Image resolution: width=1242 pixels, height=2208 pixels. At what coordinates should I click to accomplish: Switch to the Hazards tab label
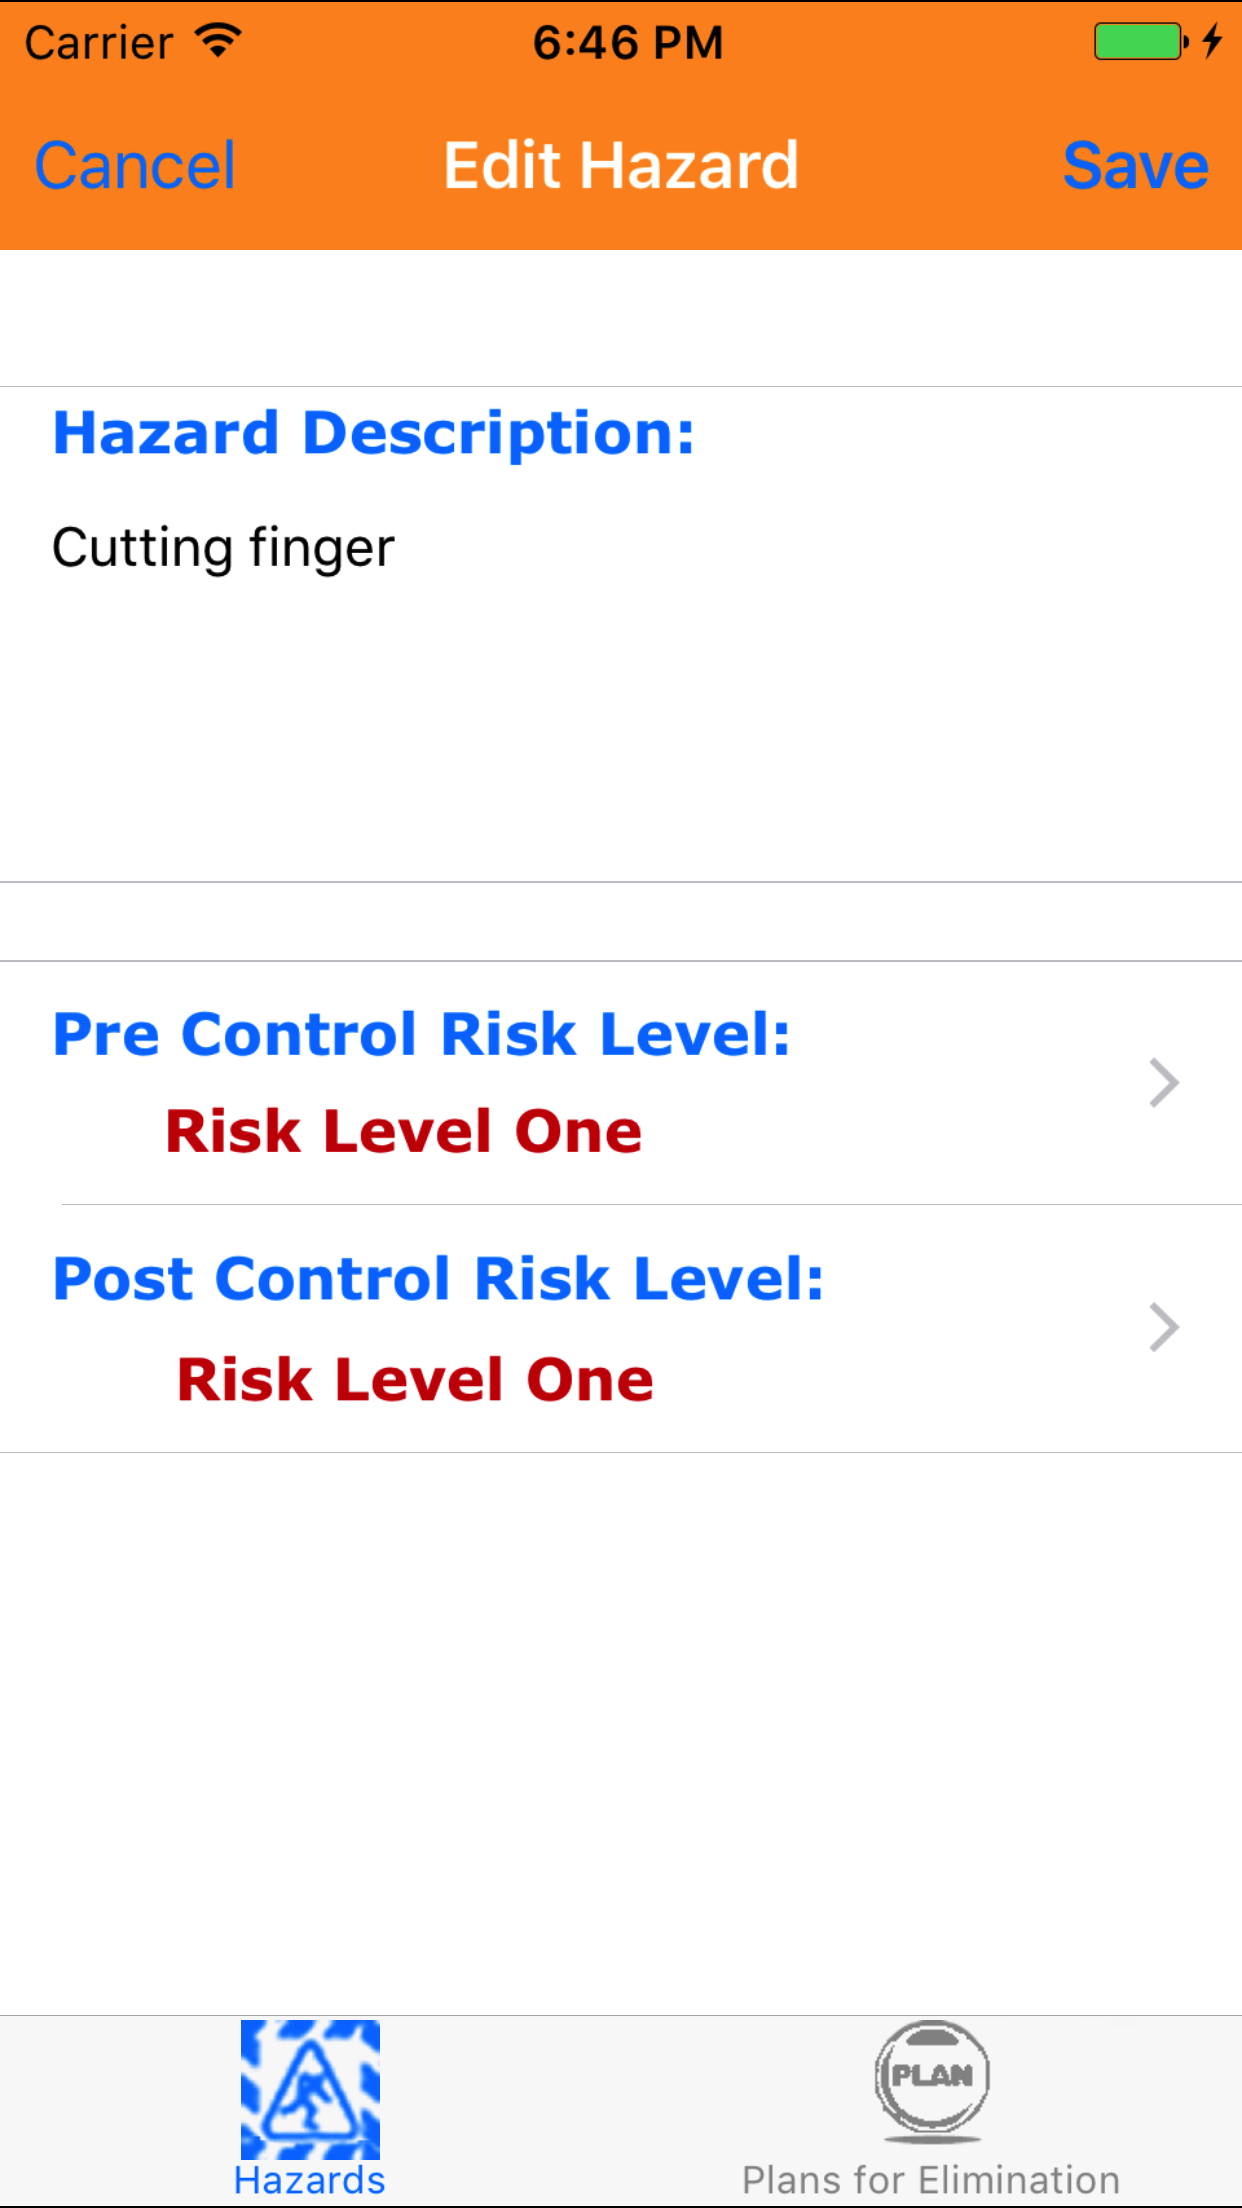tap(310, 2180)
